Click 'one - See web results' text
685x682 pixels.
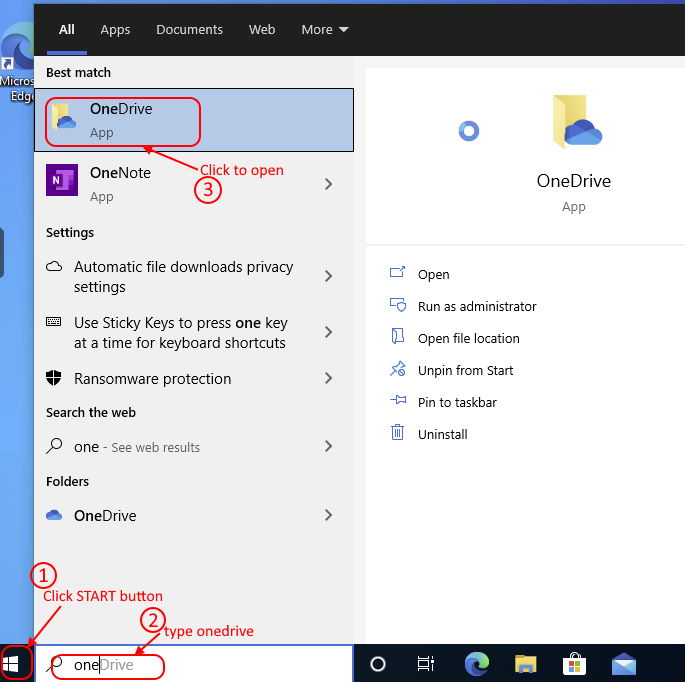(x=137, y=447)
